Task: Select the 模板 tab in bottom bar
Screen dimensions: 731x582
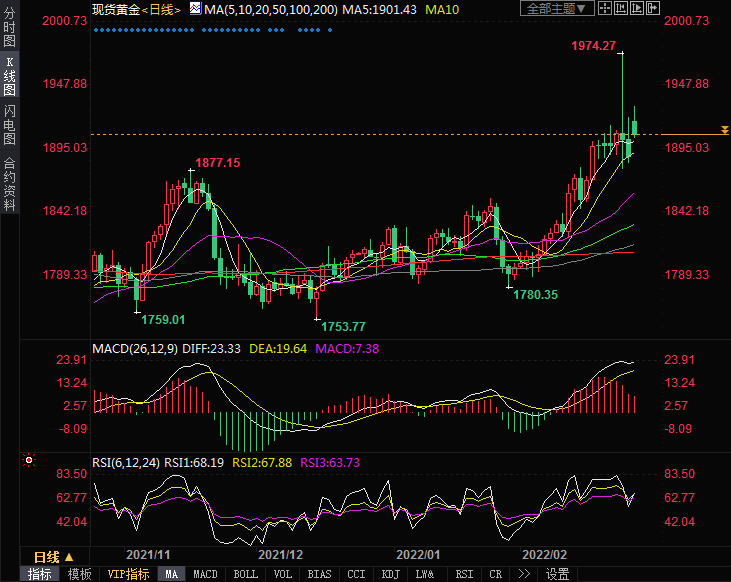Action: (x=79, y=574)
